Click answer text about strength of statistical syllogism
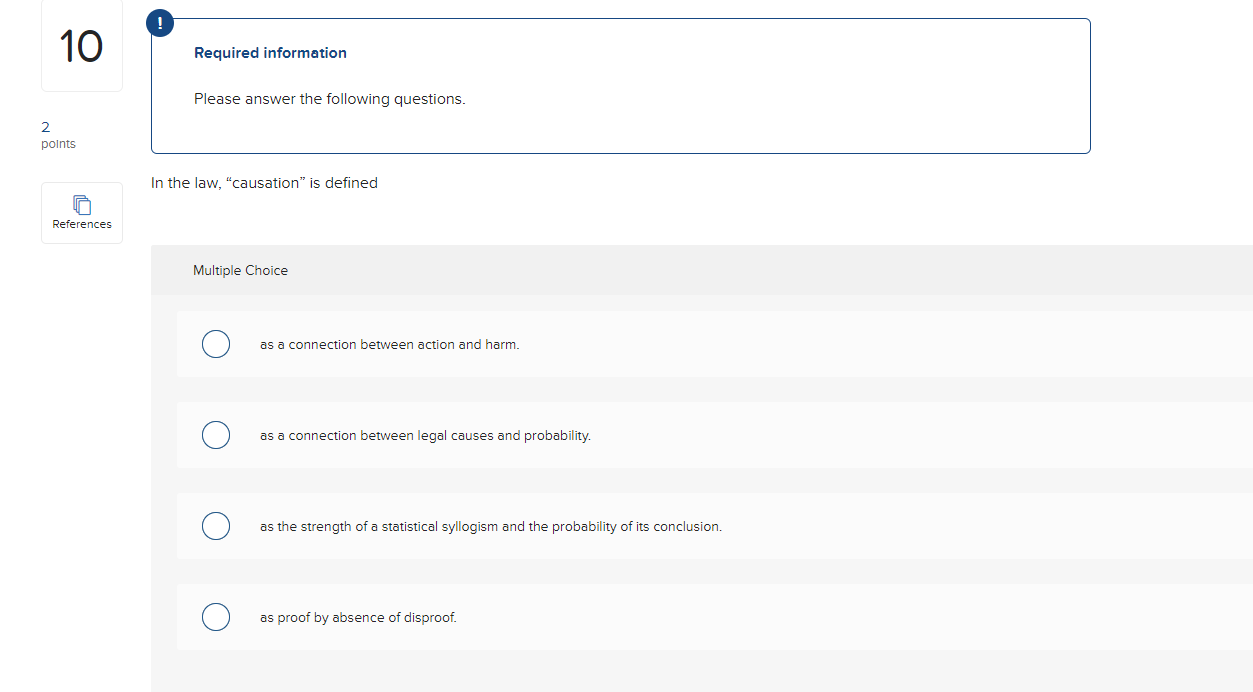The image size is (1253, 692). click(x=491, y=526)
